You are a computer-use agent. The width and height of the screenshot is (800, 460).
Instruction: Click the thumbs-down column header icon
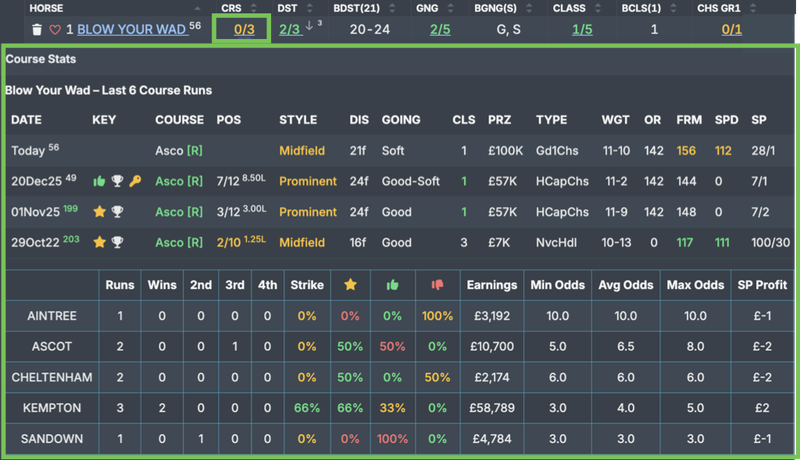[436, 285]
